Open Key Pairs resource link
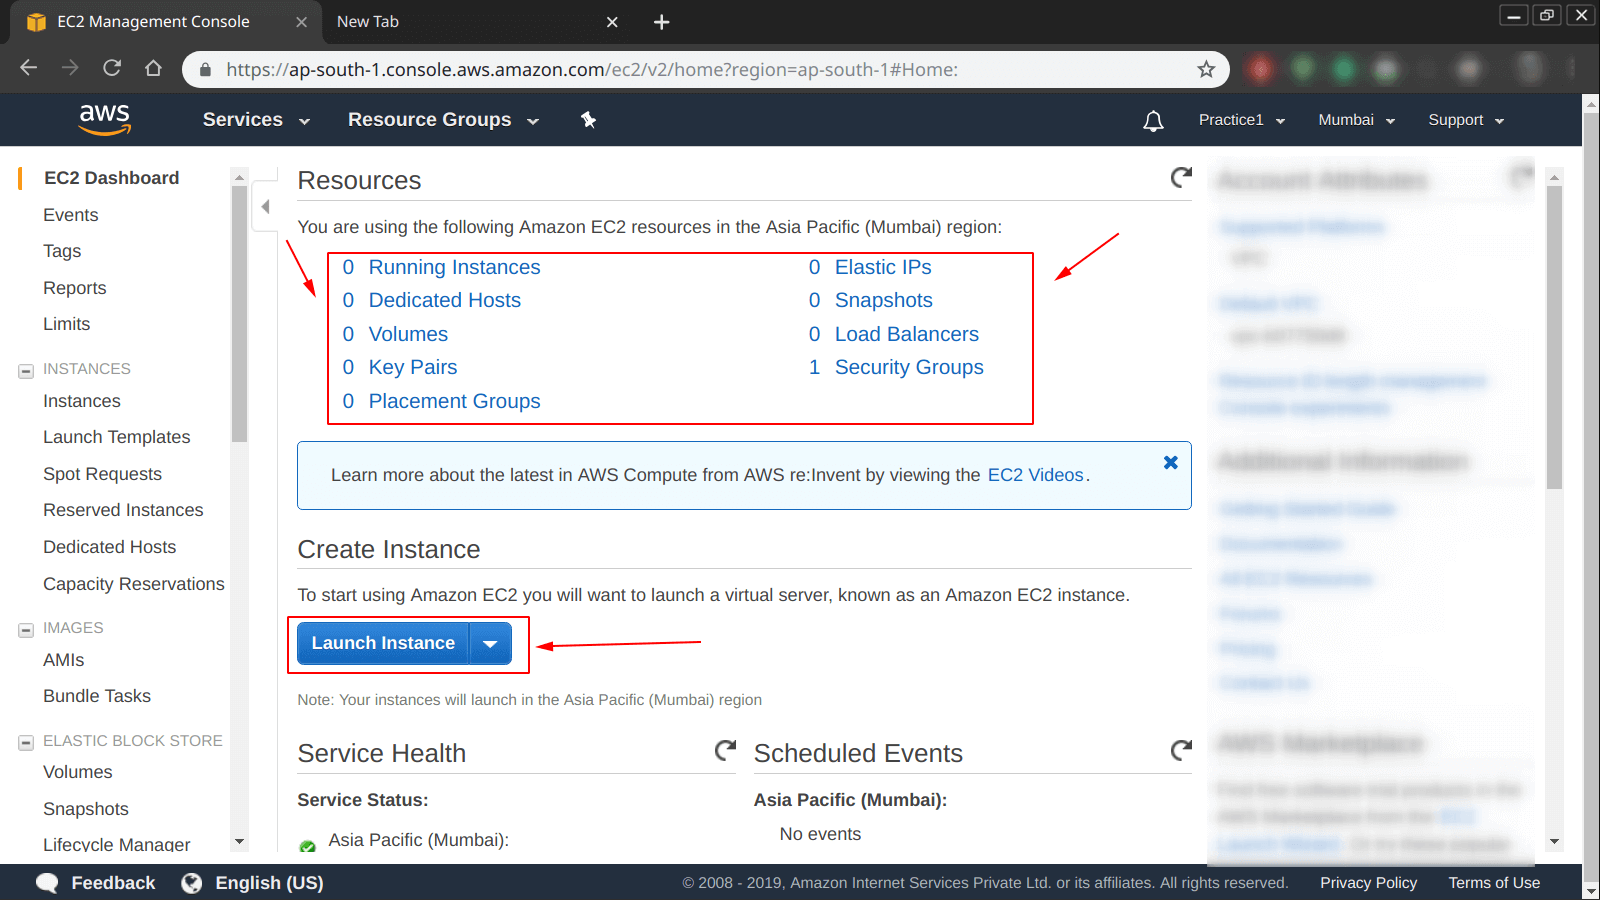 click(413, 367)
